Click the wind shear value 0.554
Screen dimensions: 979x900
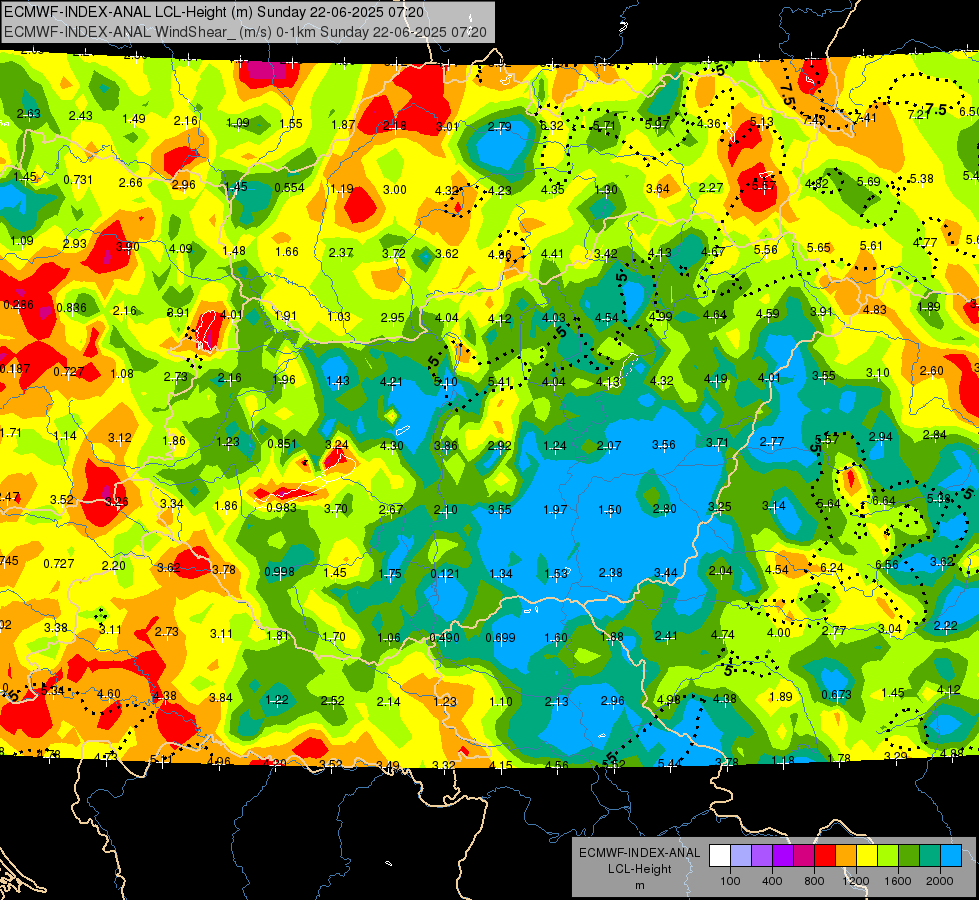click(x=289, y=187)
